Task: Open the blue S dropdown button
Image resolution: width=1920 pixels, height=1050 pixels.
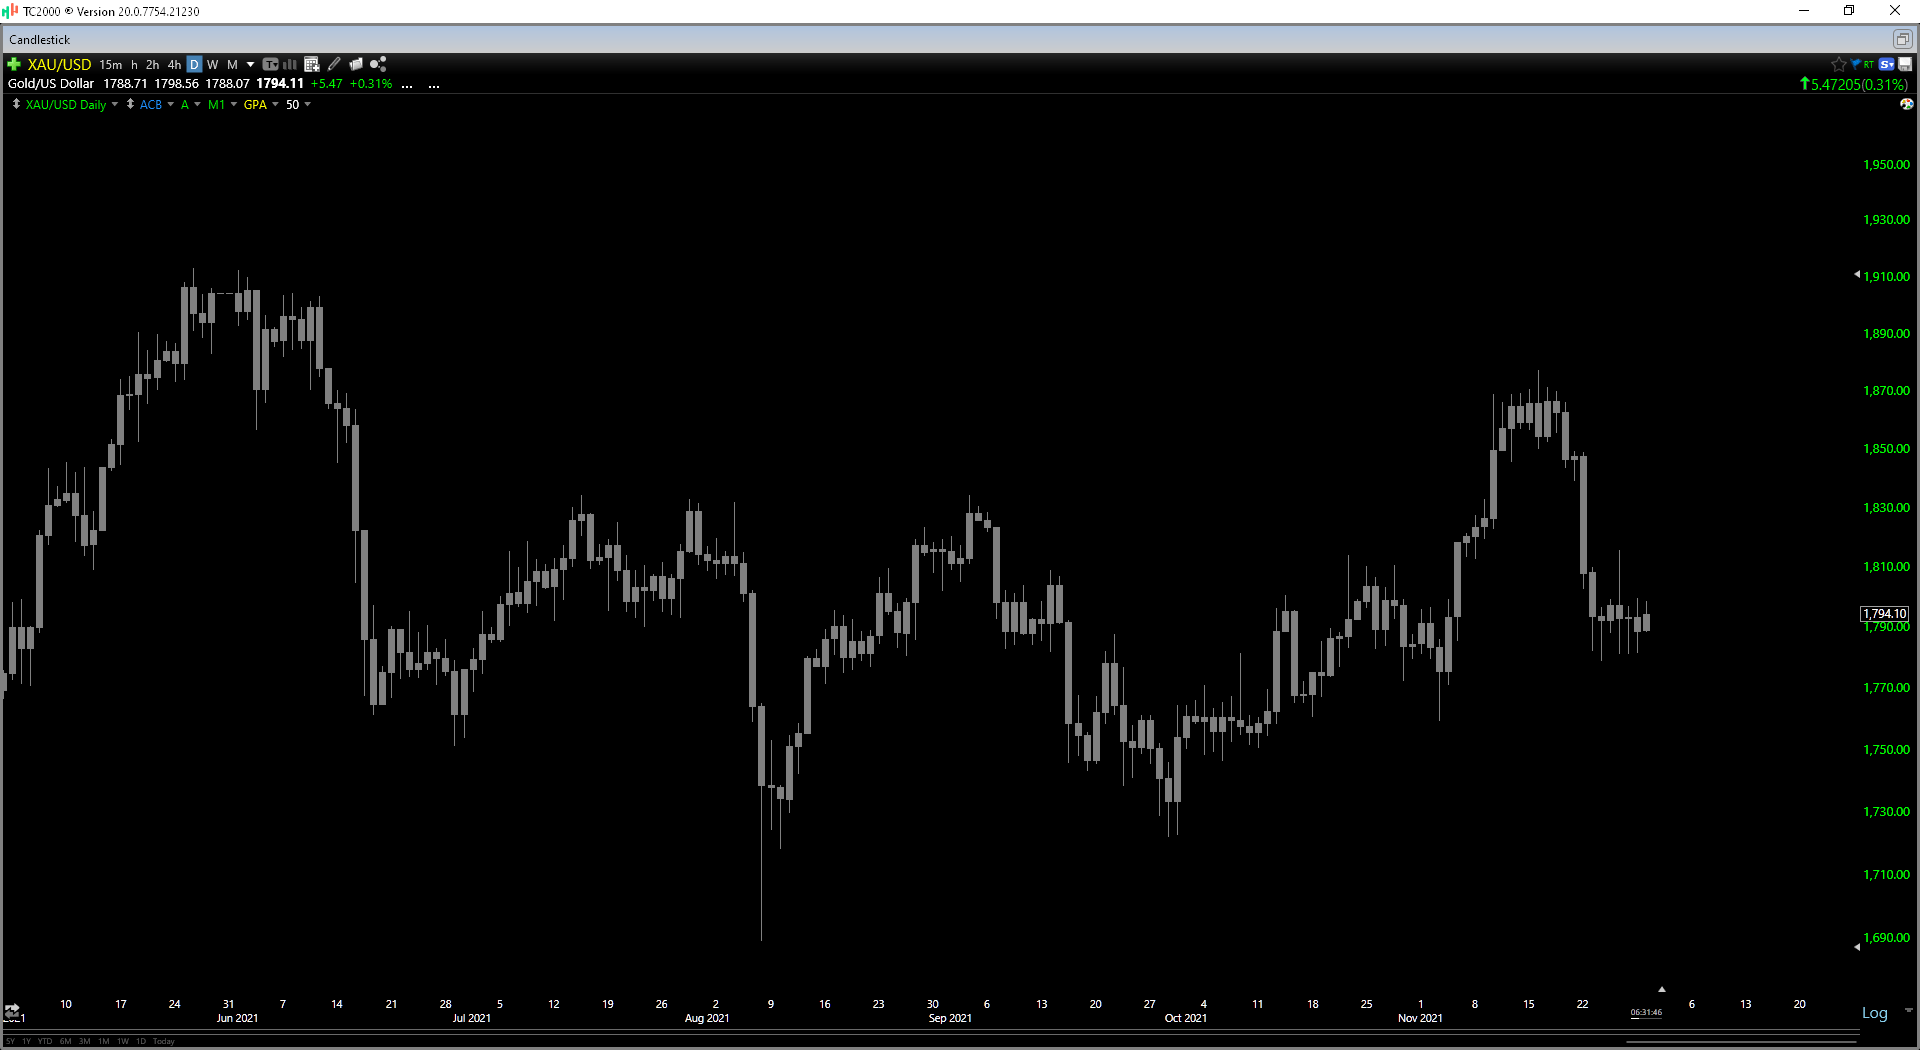Action: coord(1887,64)
